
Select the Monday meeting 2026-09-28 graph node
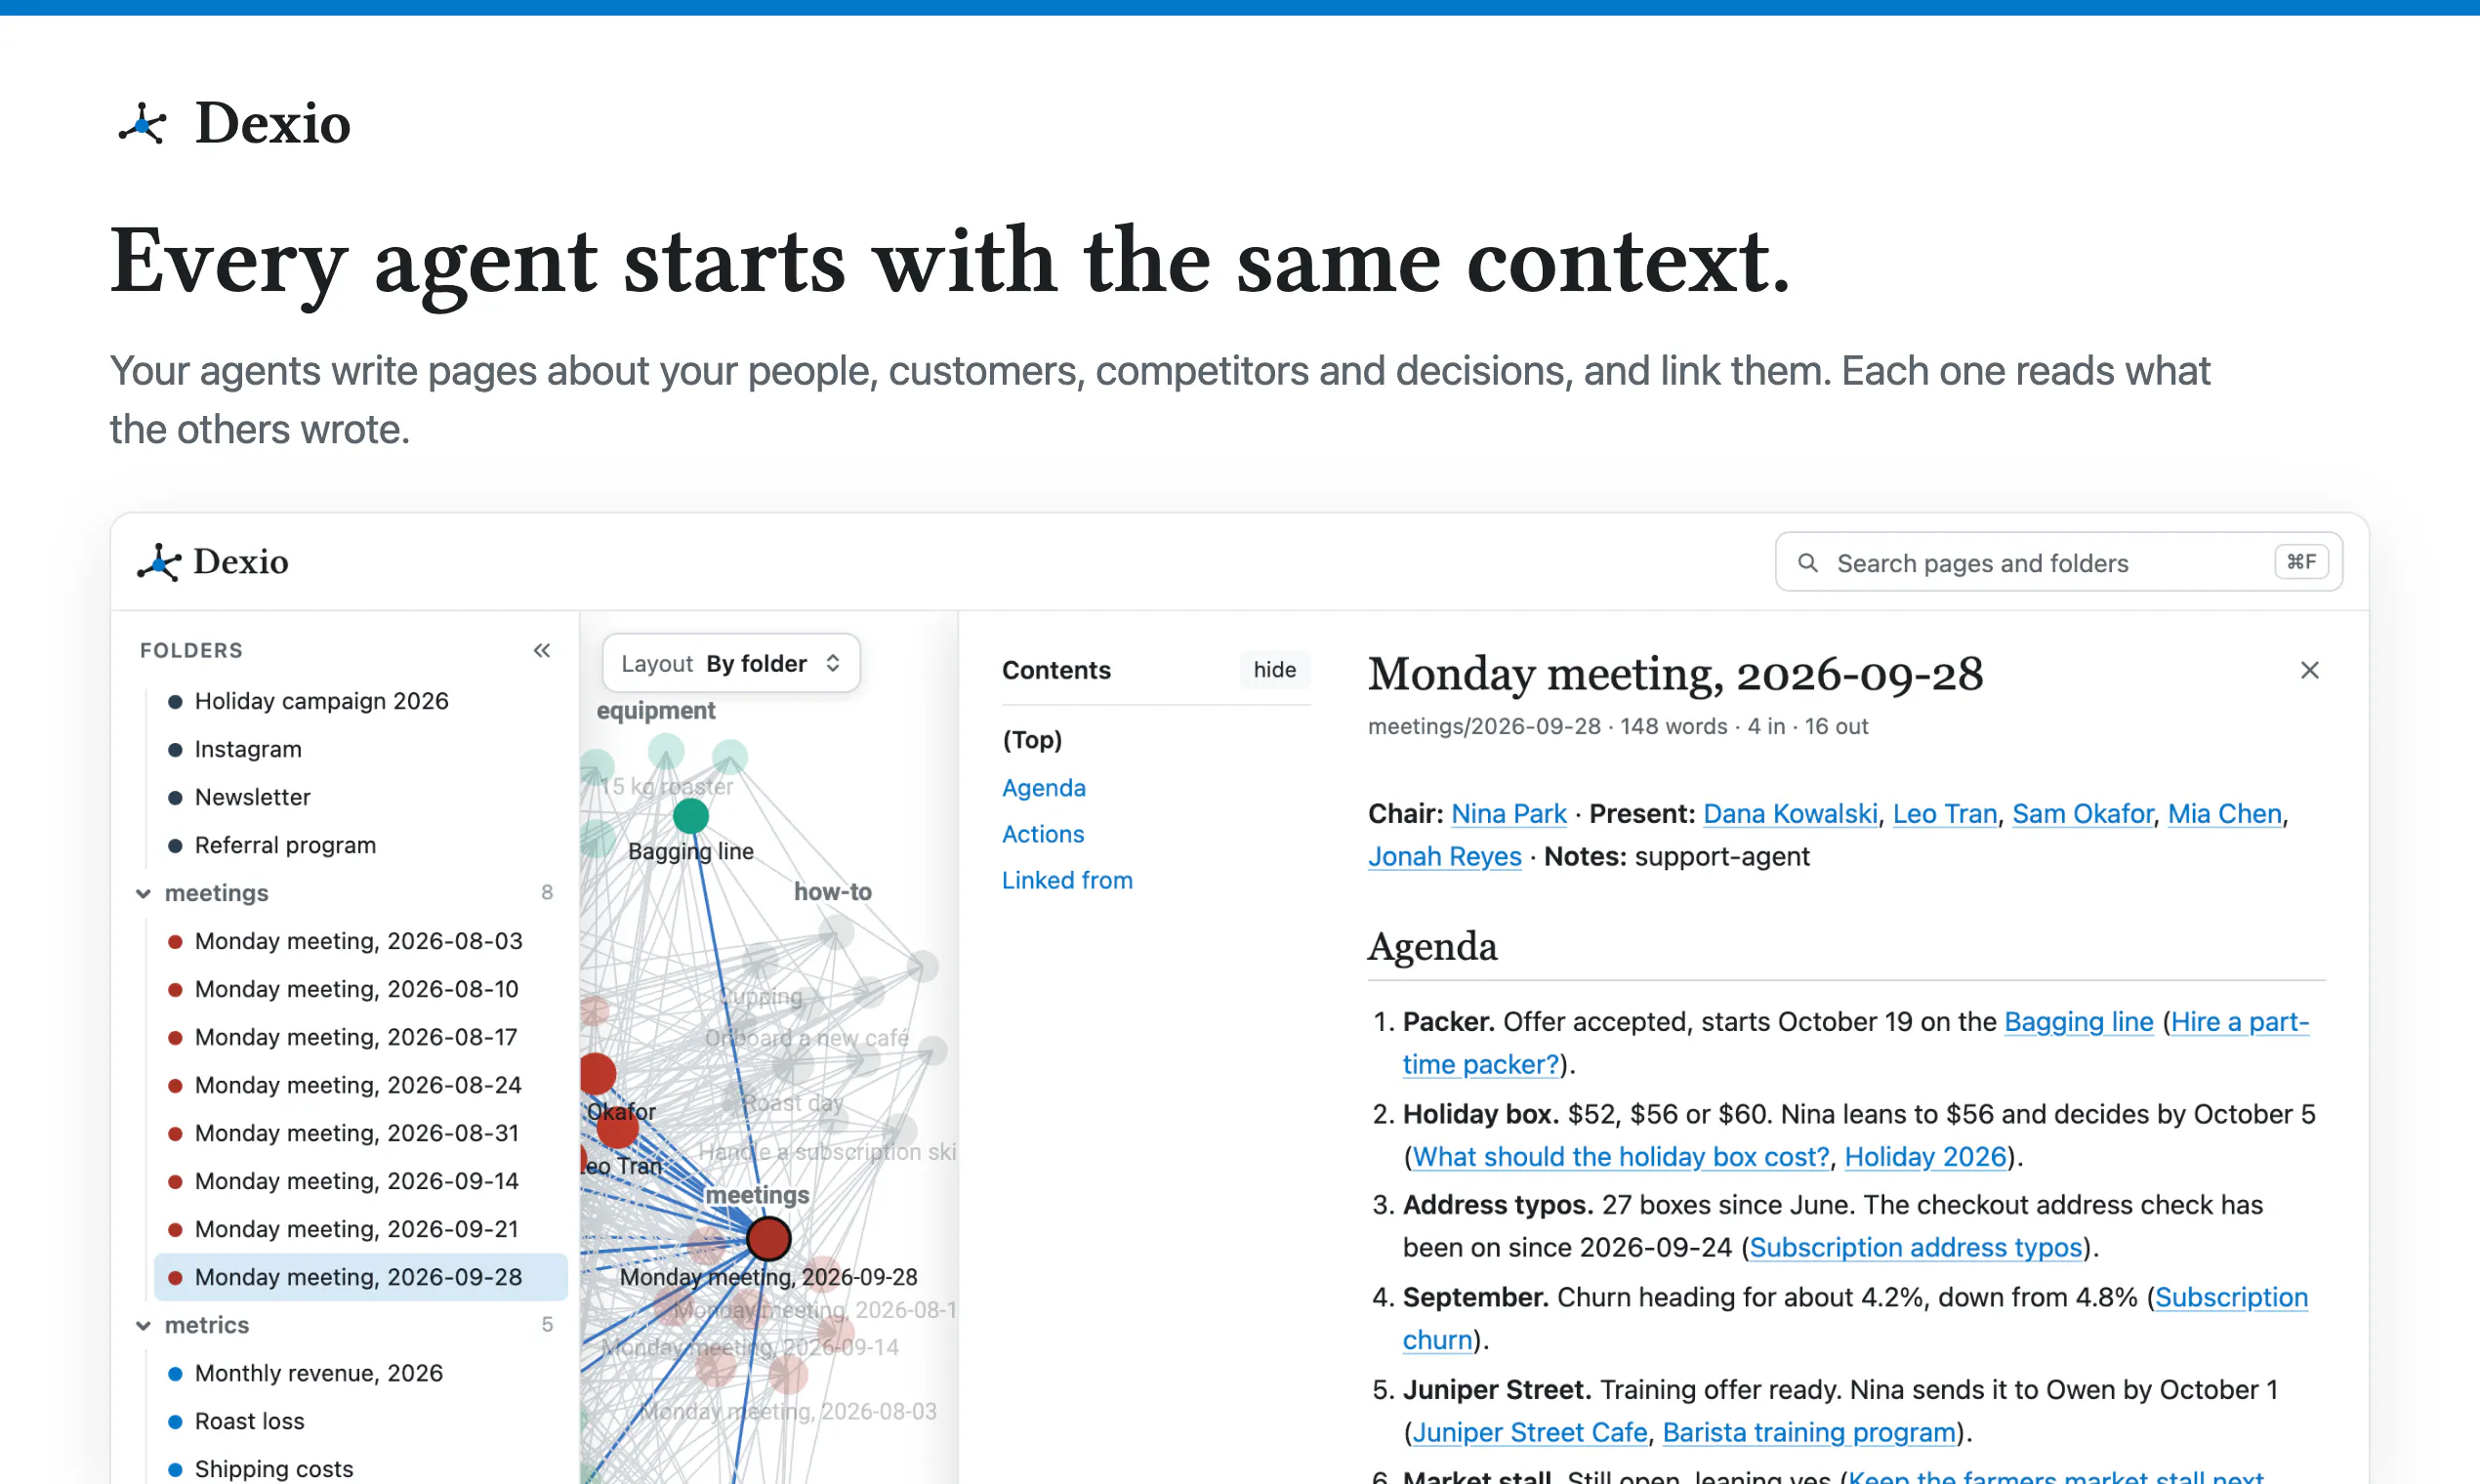coord(768,1239)
